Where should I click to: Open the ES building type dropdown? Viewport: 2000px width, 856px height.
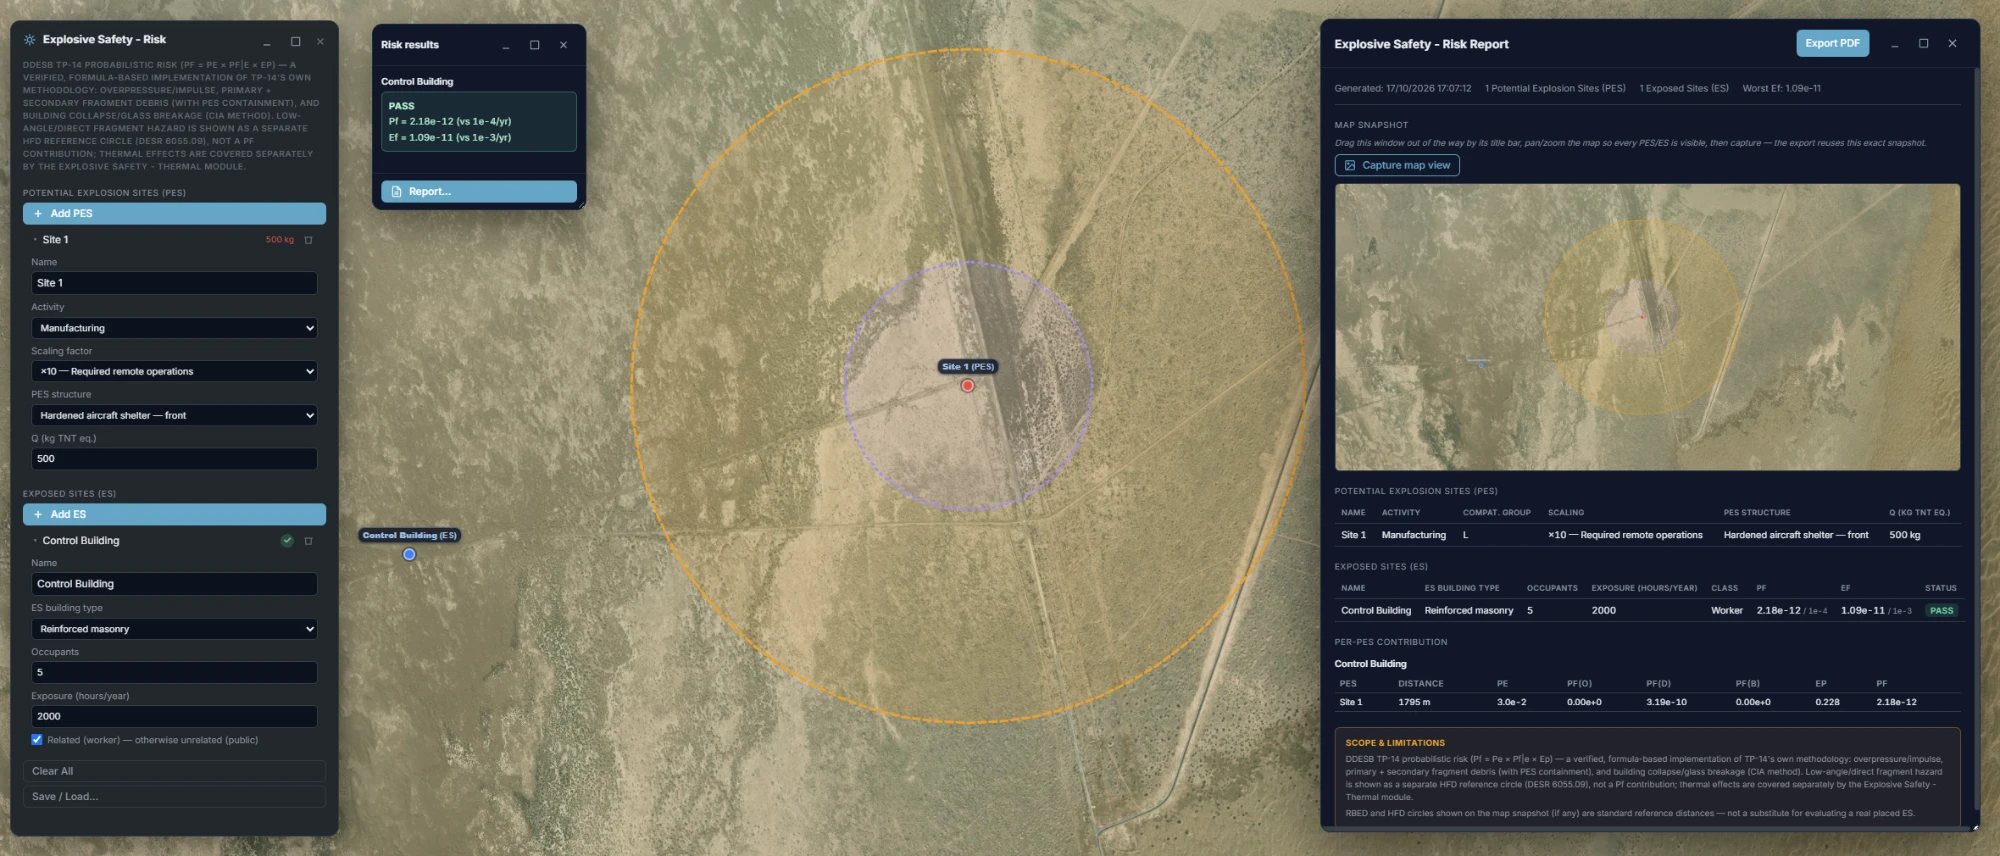(174, 629)
